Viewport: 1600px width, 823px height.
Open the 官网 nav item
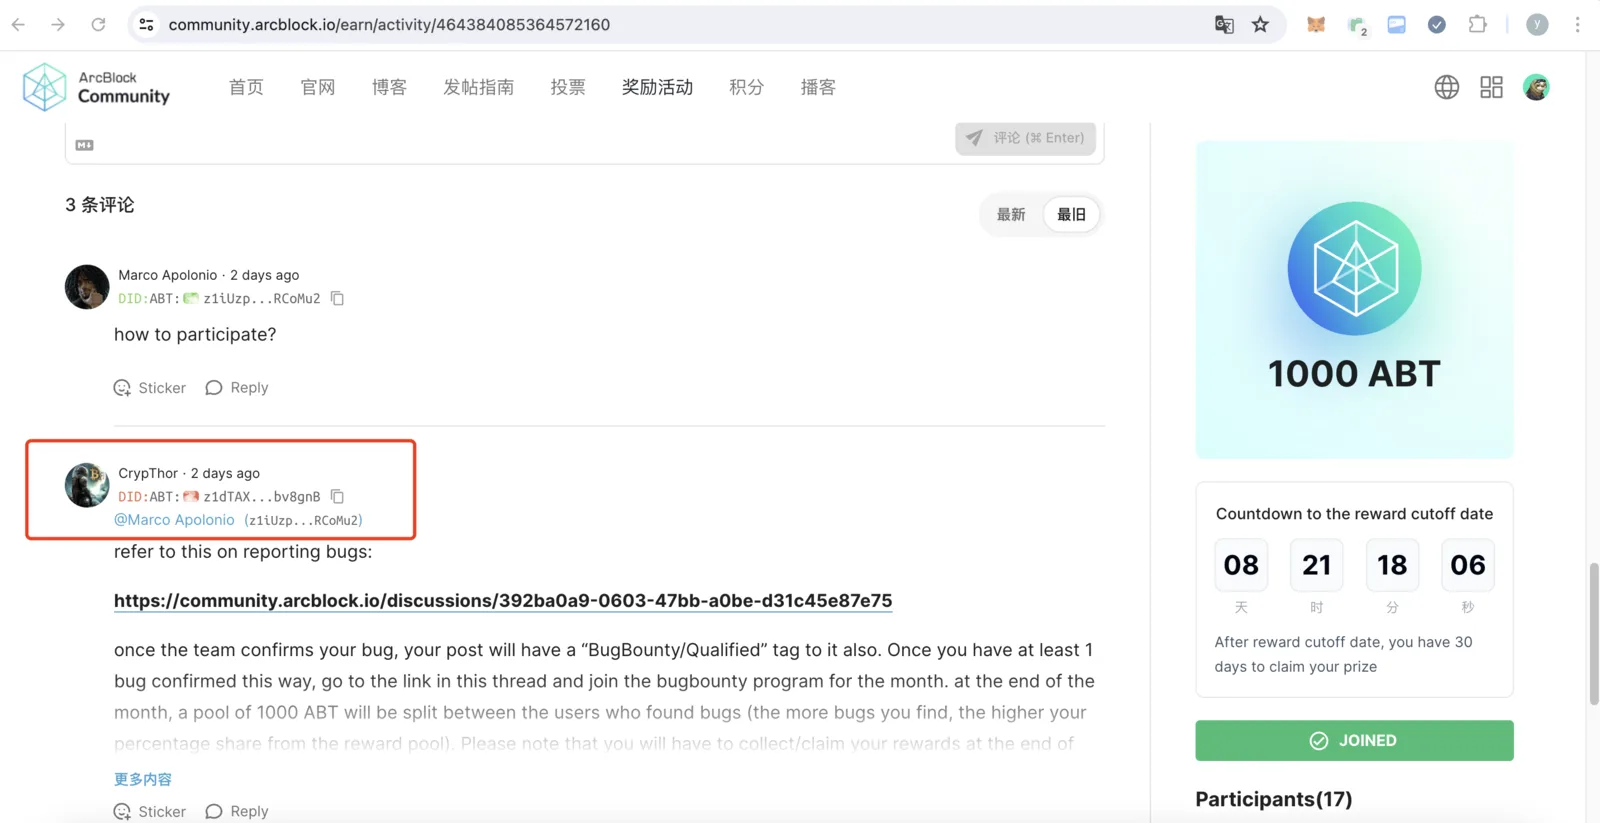(318, 87)
